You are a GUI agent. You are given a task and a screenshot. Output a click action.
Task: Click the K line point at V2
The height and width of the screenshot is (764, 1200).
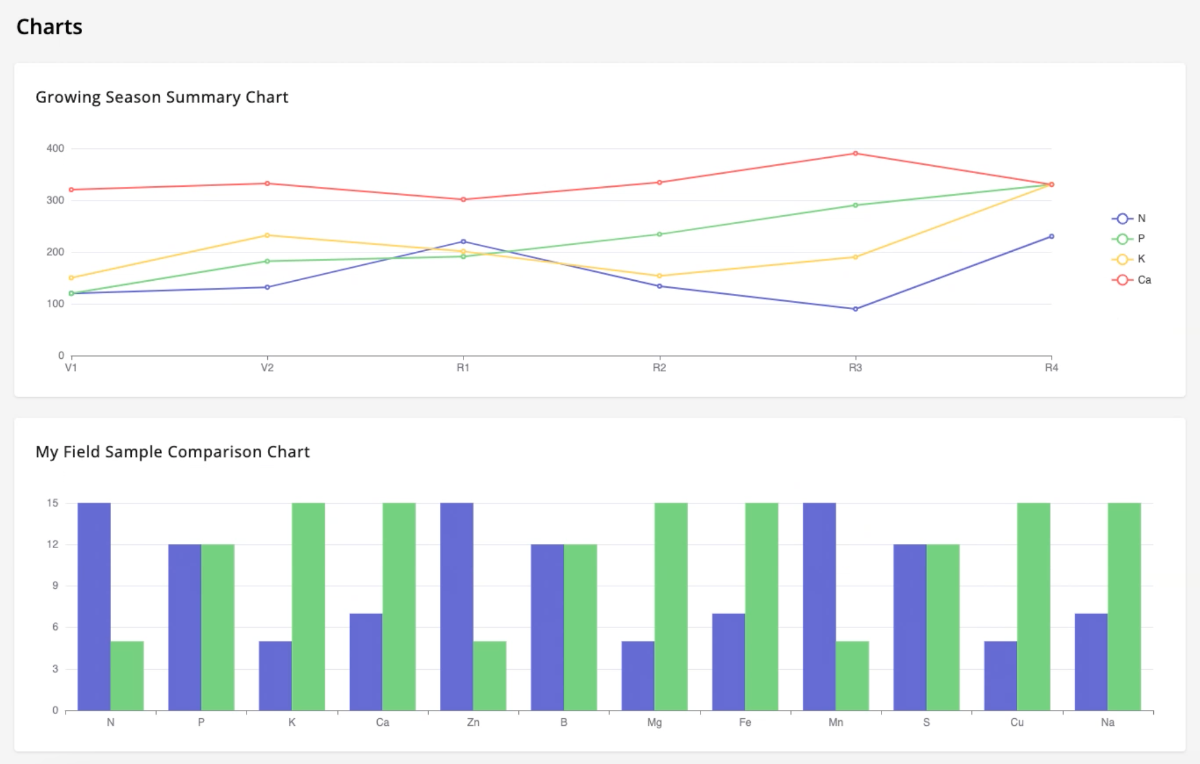[x=267, y=235]
